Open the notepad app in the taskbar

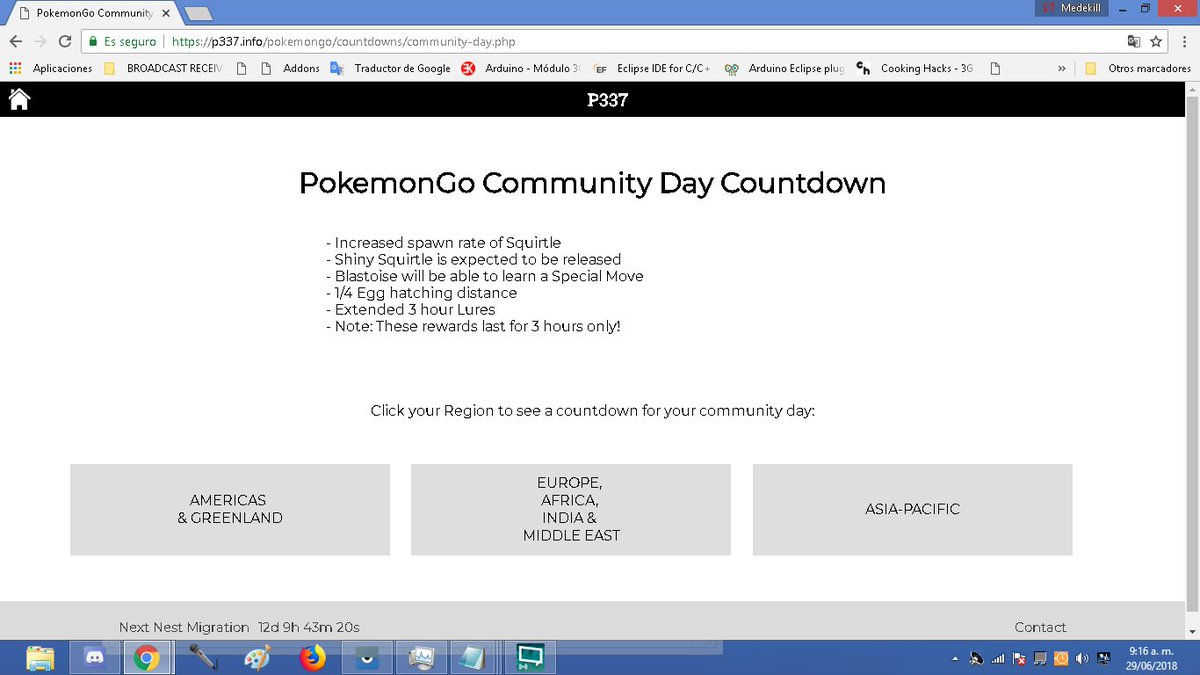475,657
